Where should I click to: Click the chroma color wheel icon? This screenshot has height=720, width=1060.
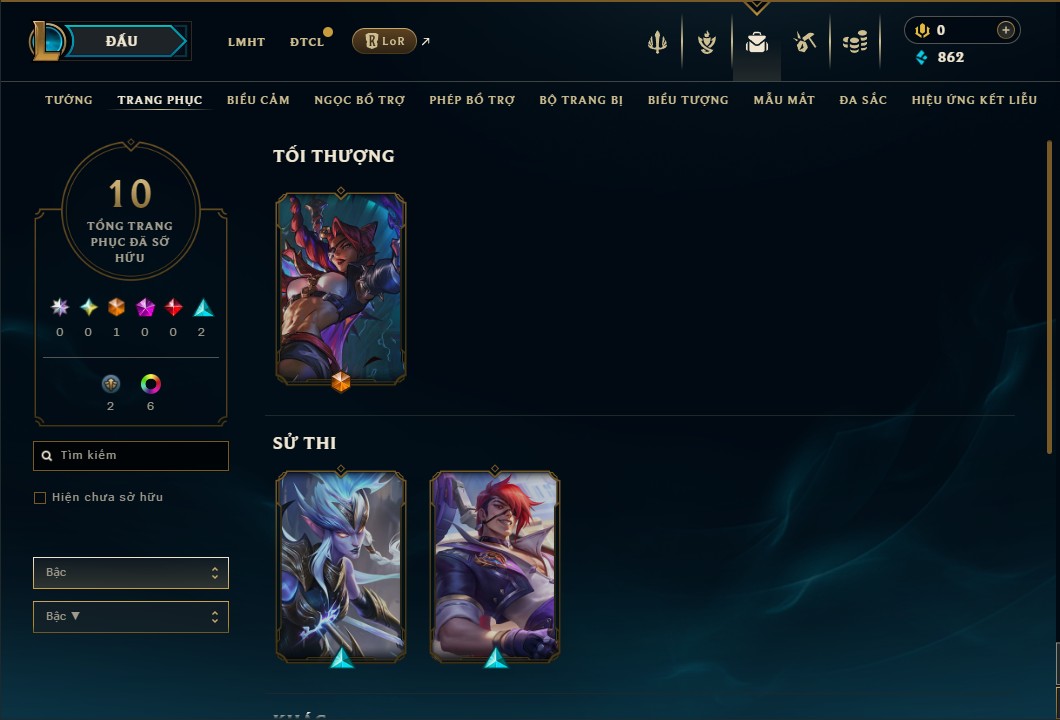pyautogui.click(x=150, y=384)
